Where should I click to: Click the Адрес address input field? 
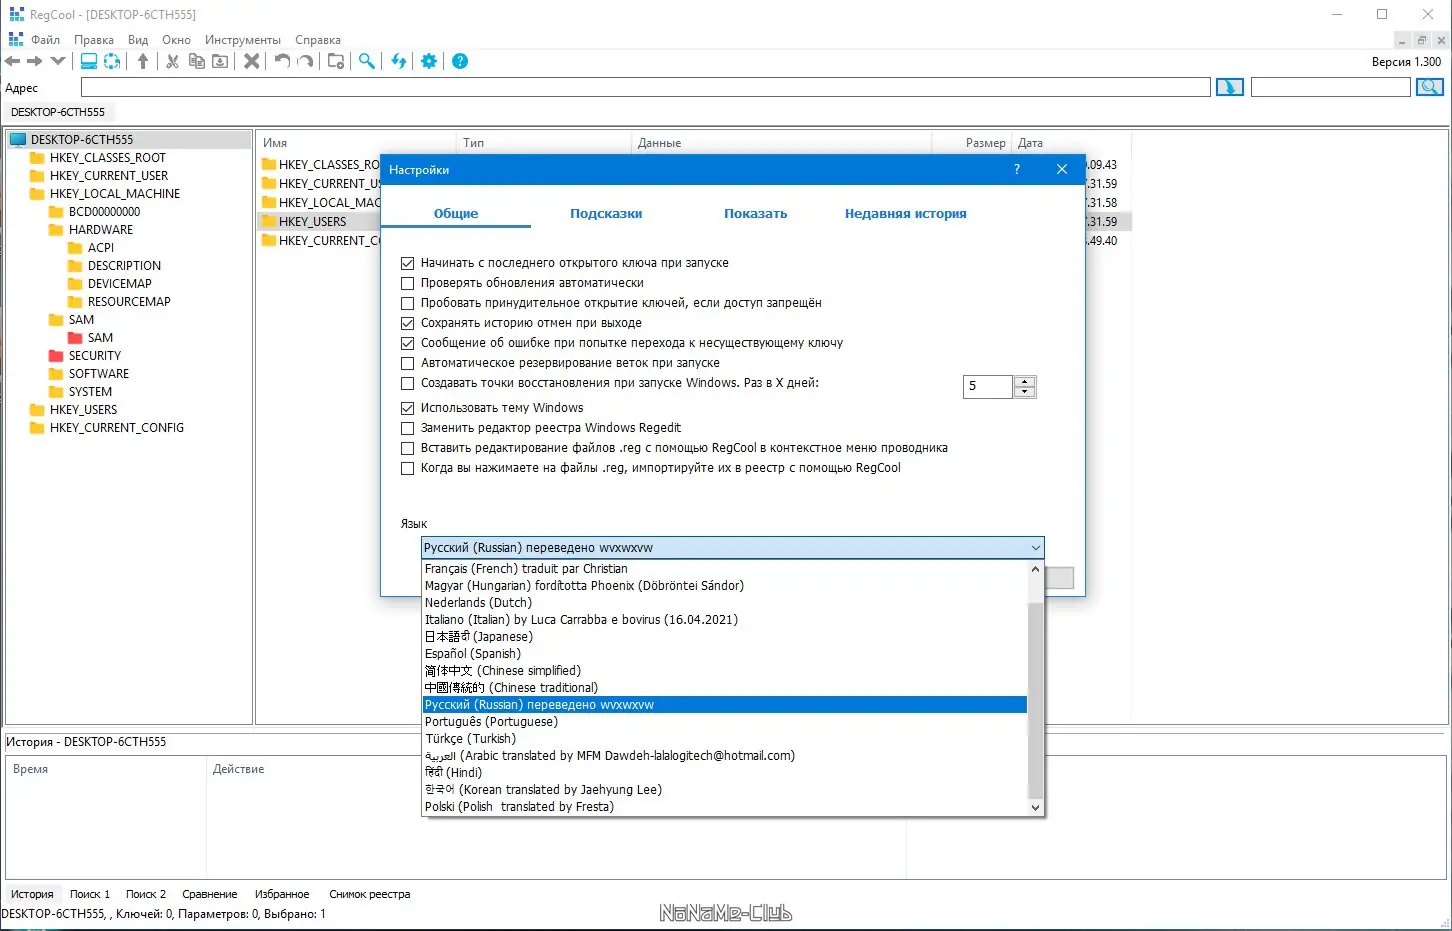click(645, 88)
